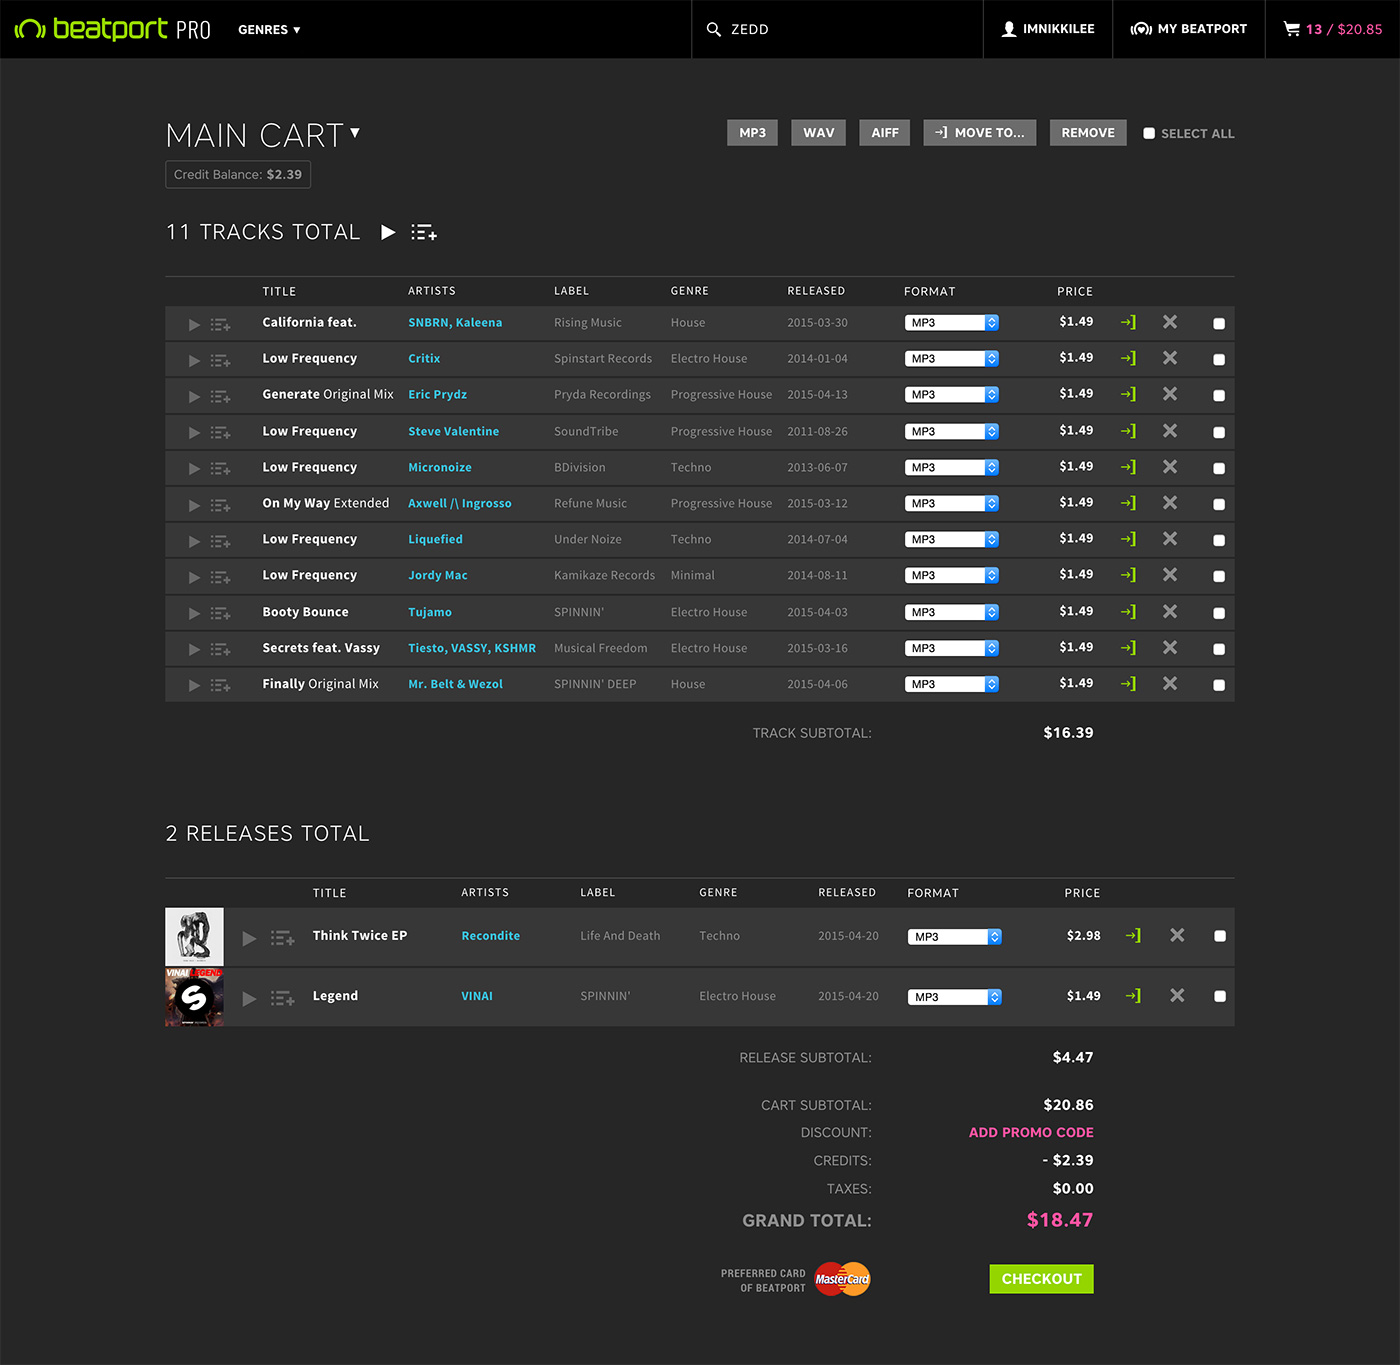Click the Beatport Pro logo
The image size is (1400, 1365).
112,29
